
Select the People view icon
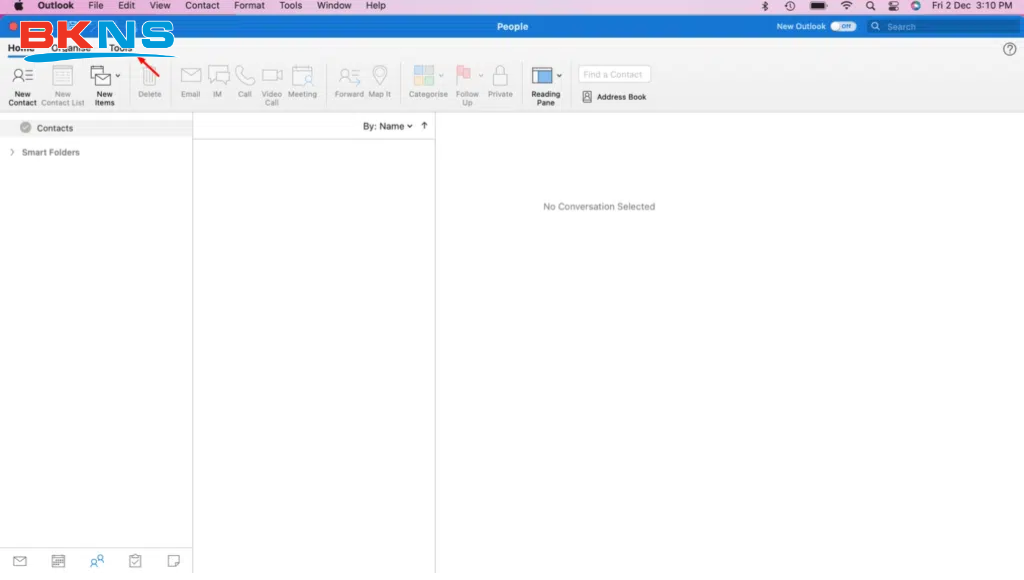click(x=97, y=561)
